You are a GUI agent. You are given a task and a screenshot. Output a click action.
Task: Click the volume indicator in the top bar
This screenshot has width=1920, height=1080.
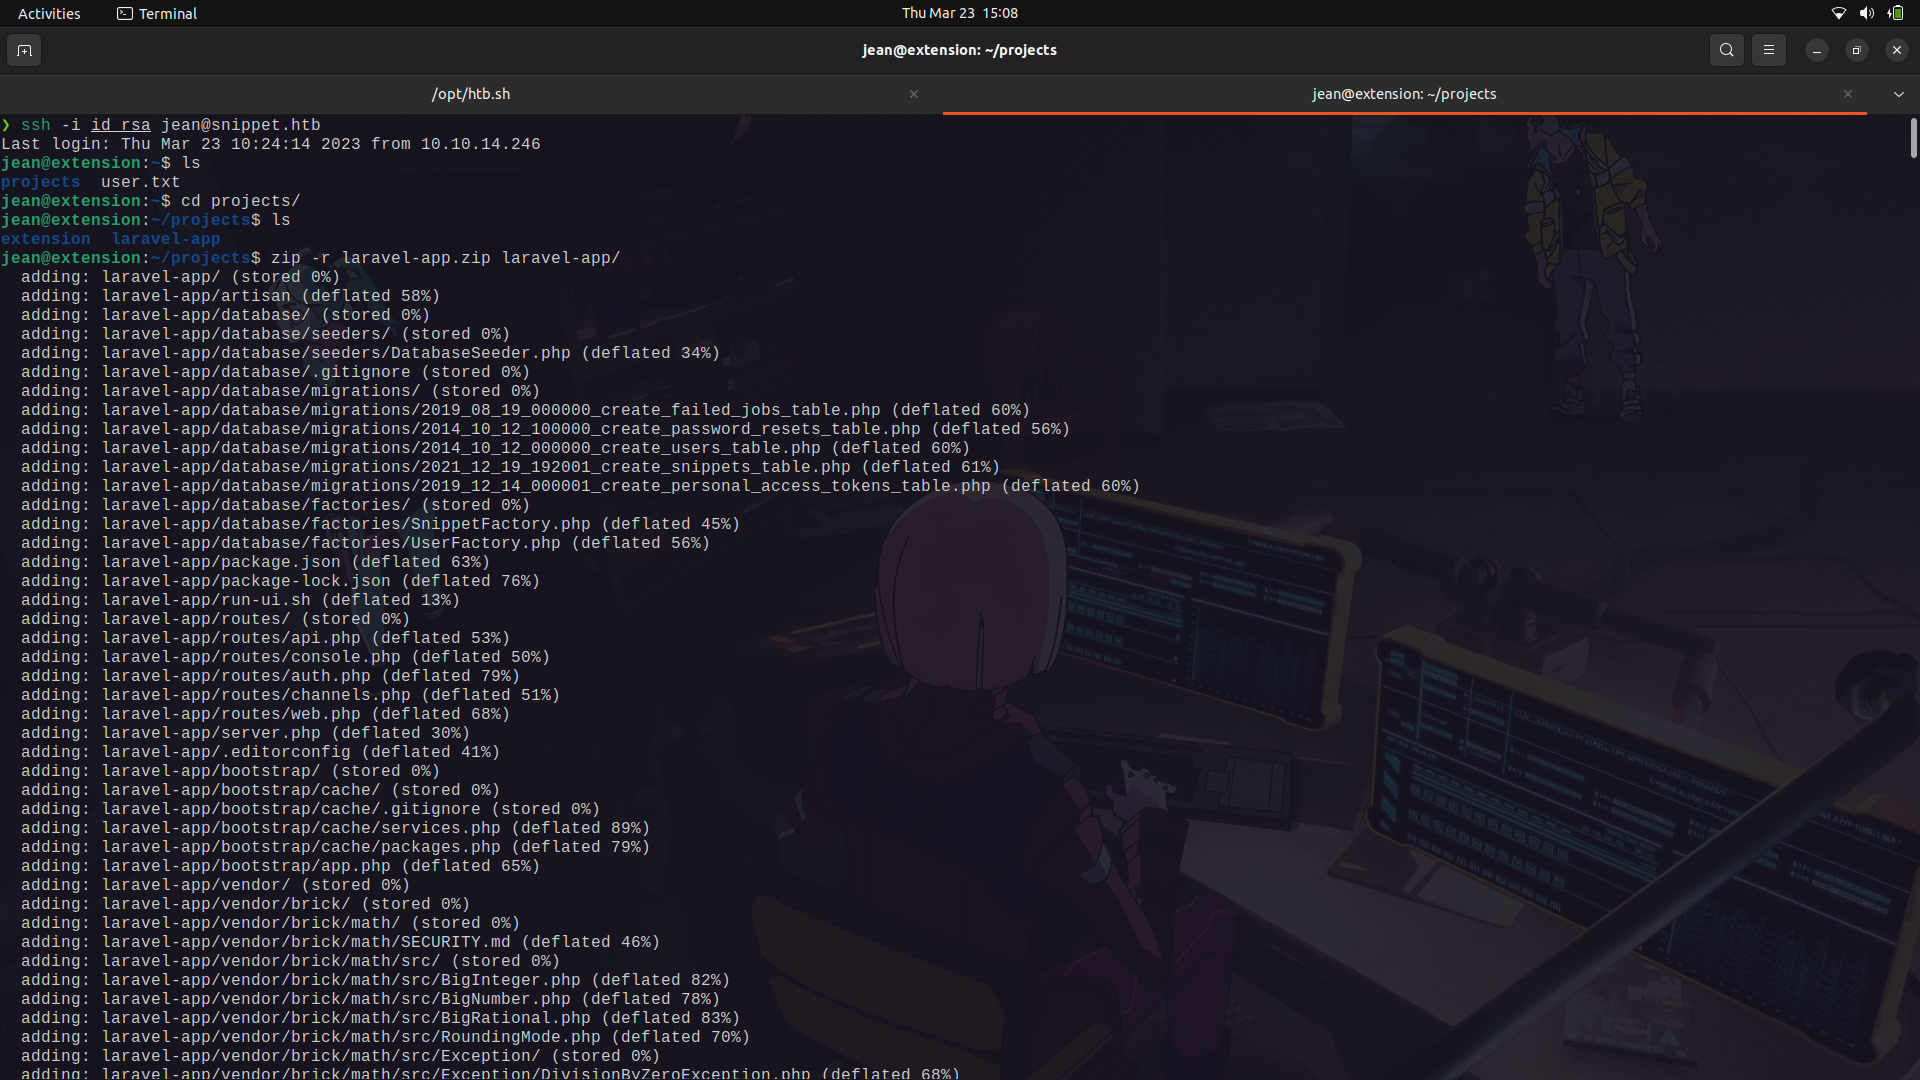pyautogui.click(x=1866, y=13)
